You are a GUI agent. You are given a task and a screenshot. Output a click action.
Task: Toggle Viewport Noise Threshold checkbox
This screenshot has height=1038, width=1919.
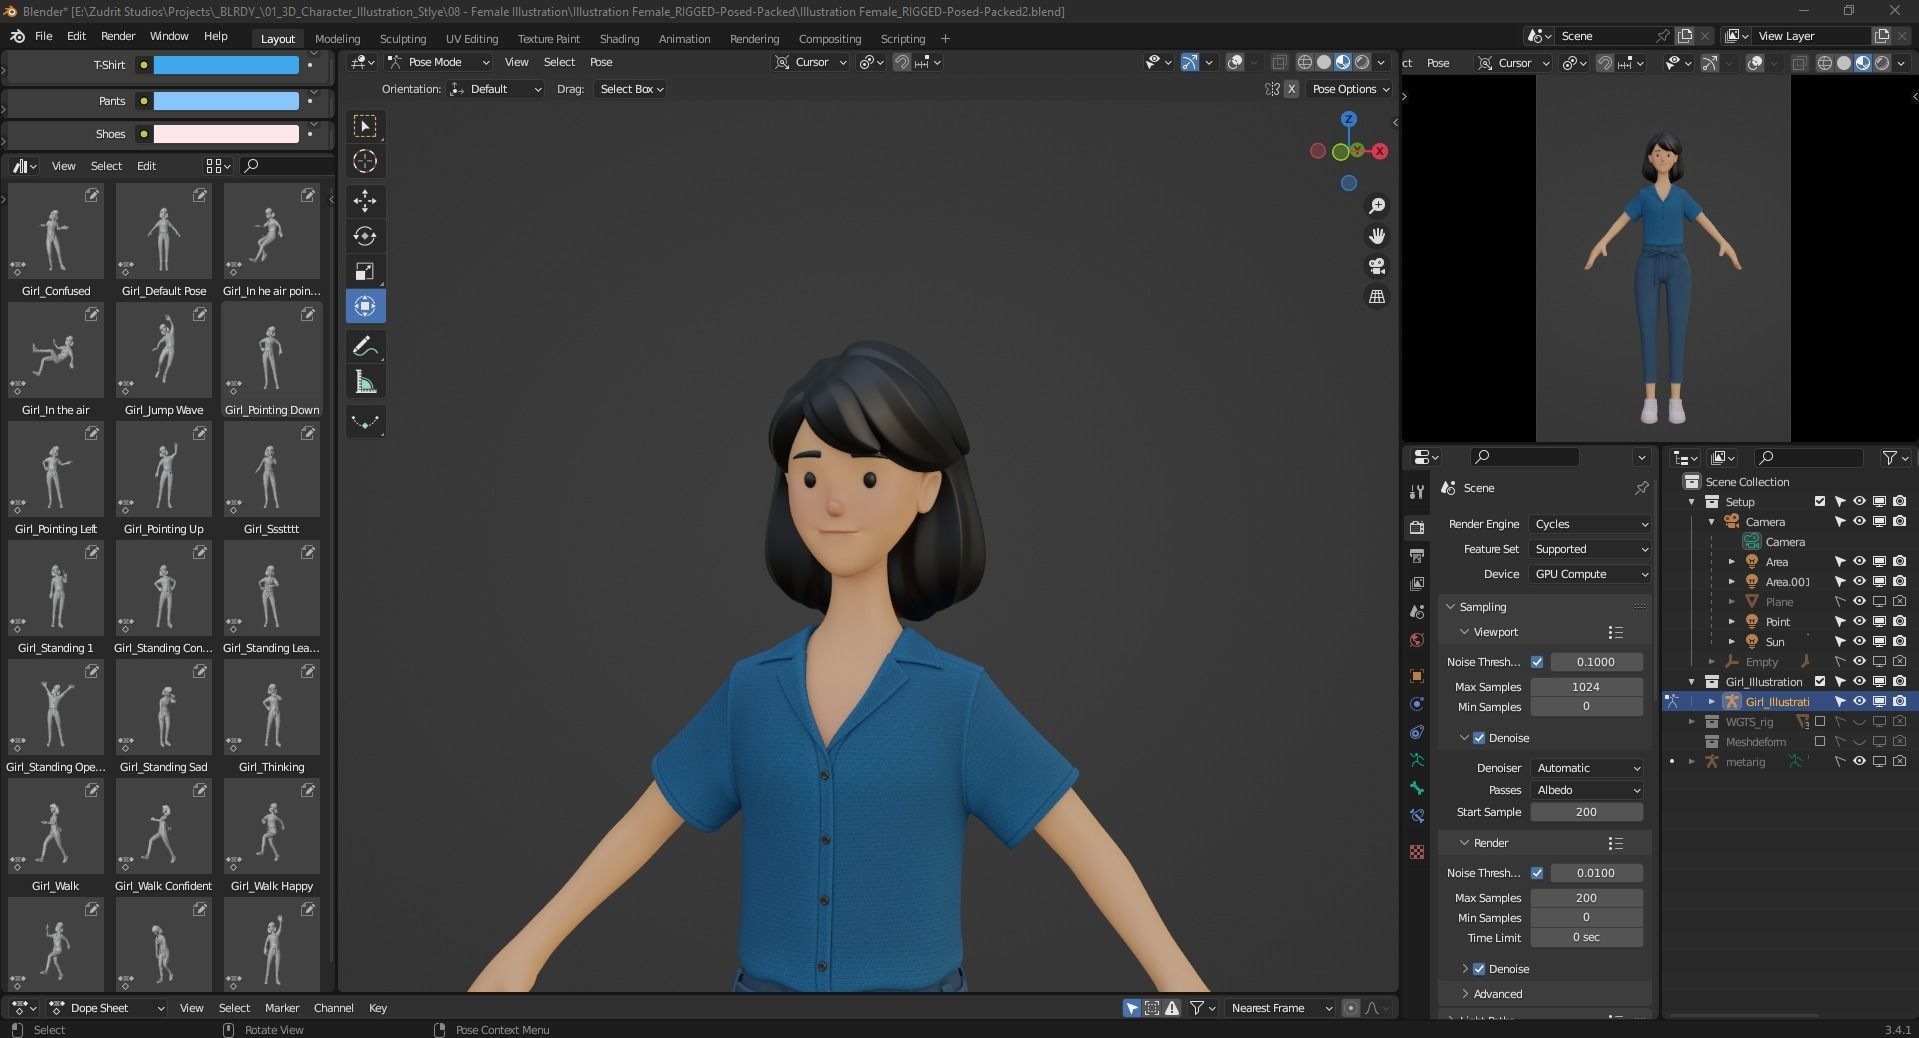pyautogui.click(x=1537, y=662)
